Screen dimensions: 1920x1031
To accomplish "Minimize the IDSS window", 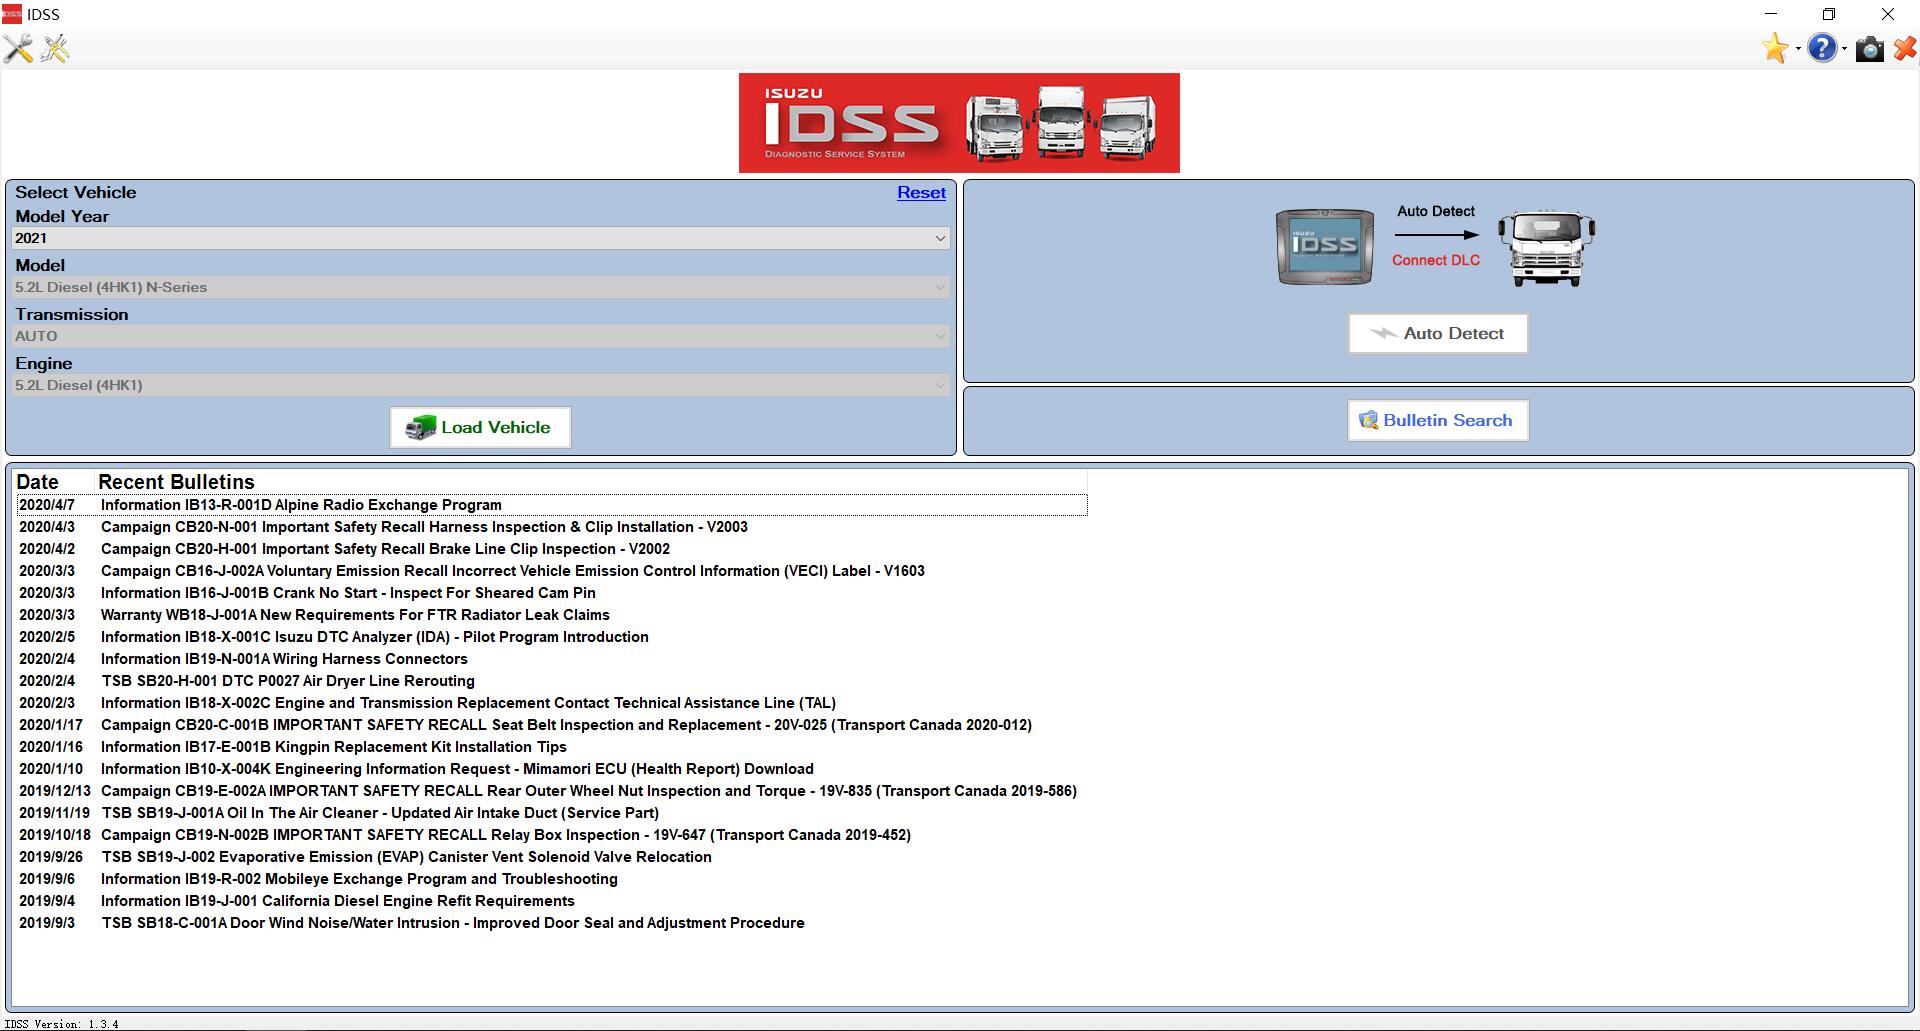I will click(x=1771, y=14).
